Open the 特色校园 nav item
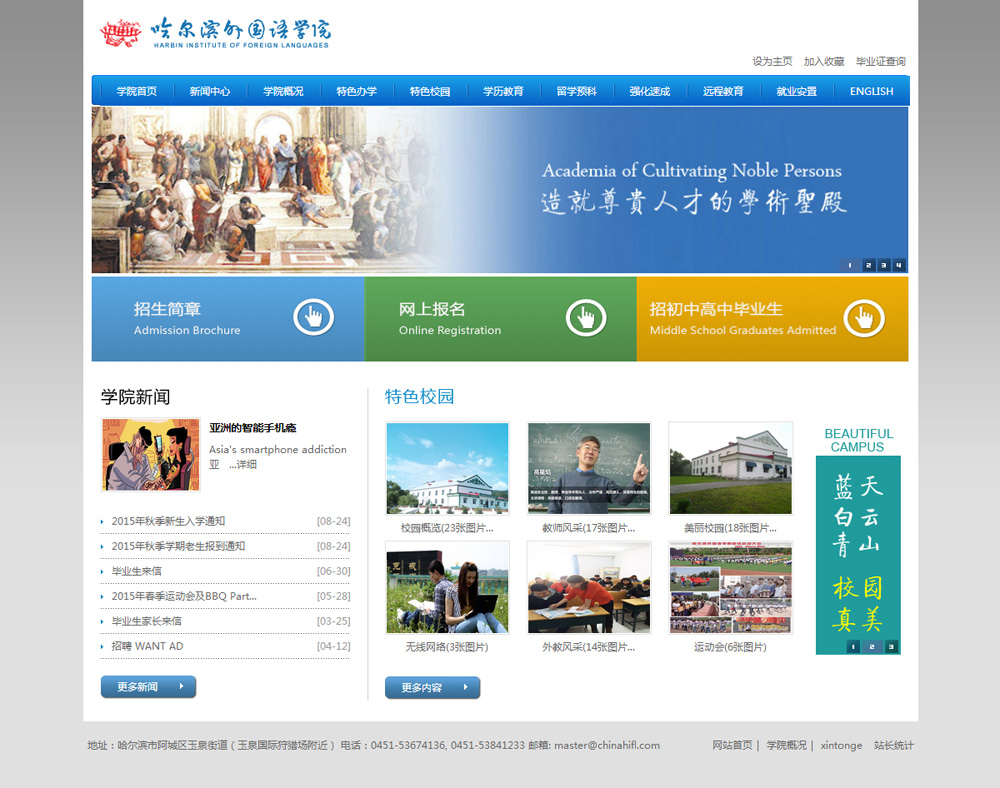The height and width of the screenshot is (788, 1000). 430,91
